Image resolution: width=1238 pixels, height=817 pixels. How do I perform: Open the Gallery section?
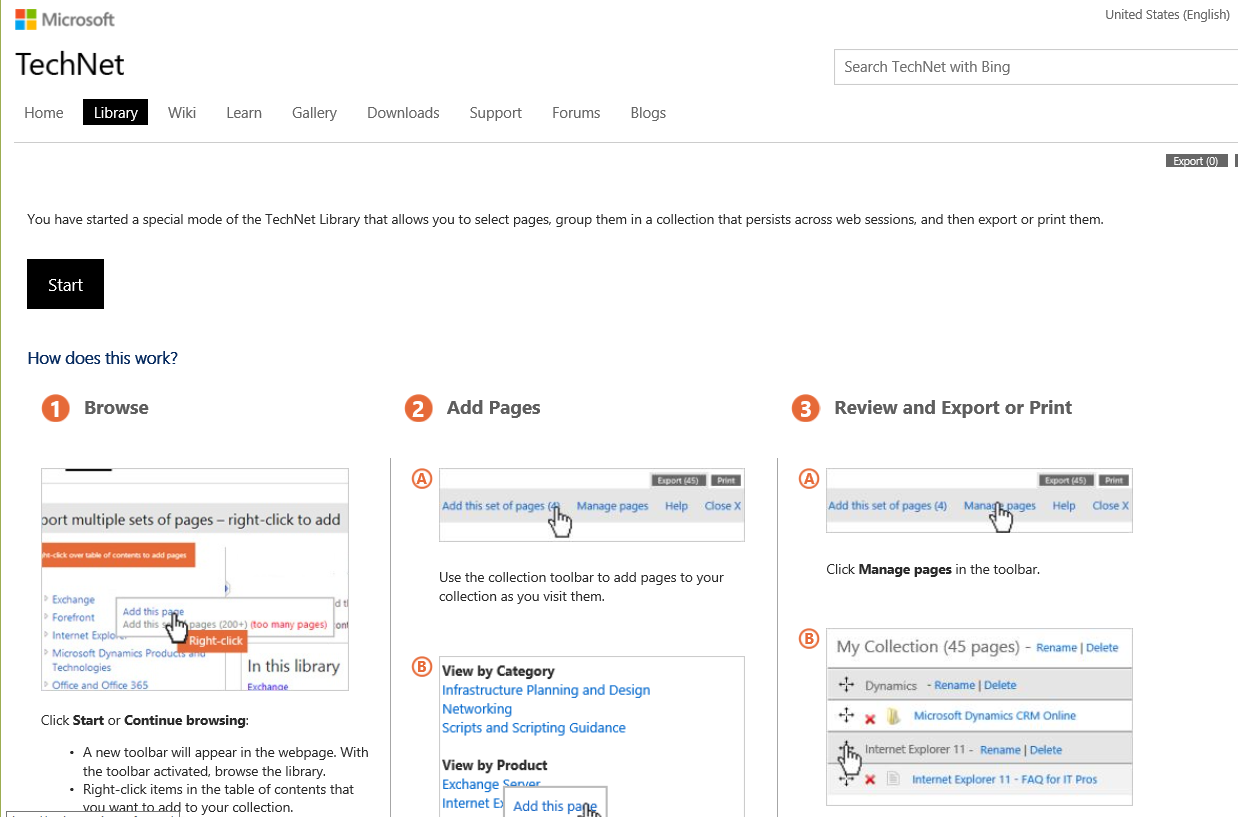(314, 113)
